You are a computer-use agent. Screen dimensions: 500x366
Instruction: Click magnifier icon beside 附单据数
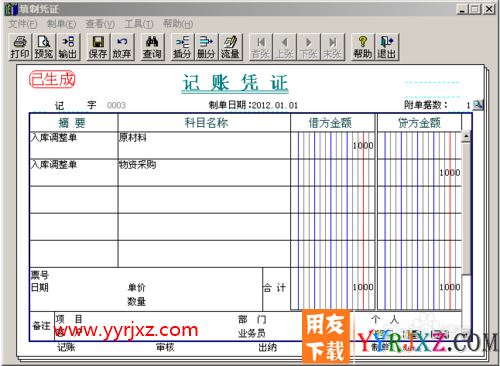[x=478, y=105]
